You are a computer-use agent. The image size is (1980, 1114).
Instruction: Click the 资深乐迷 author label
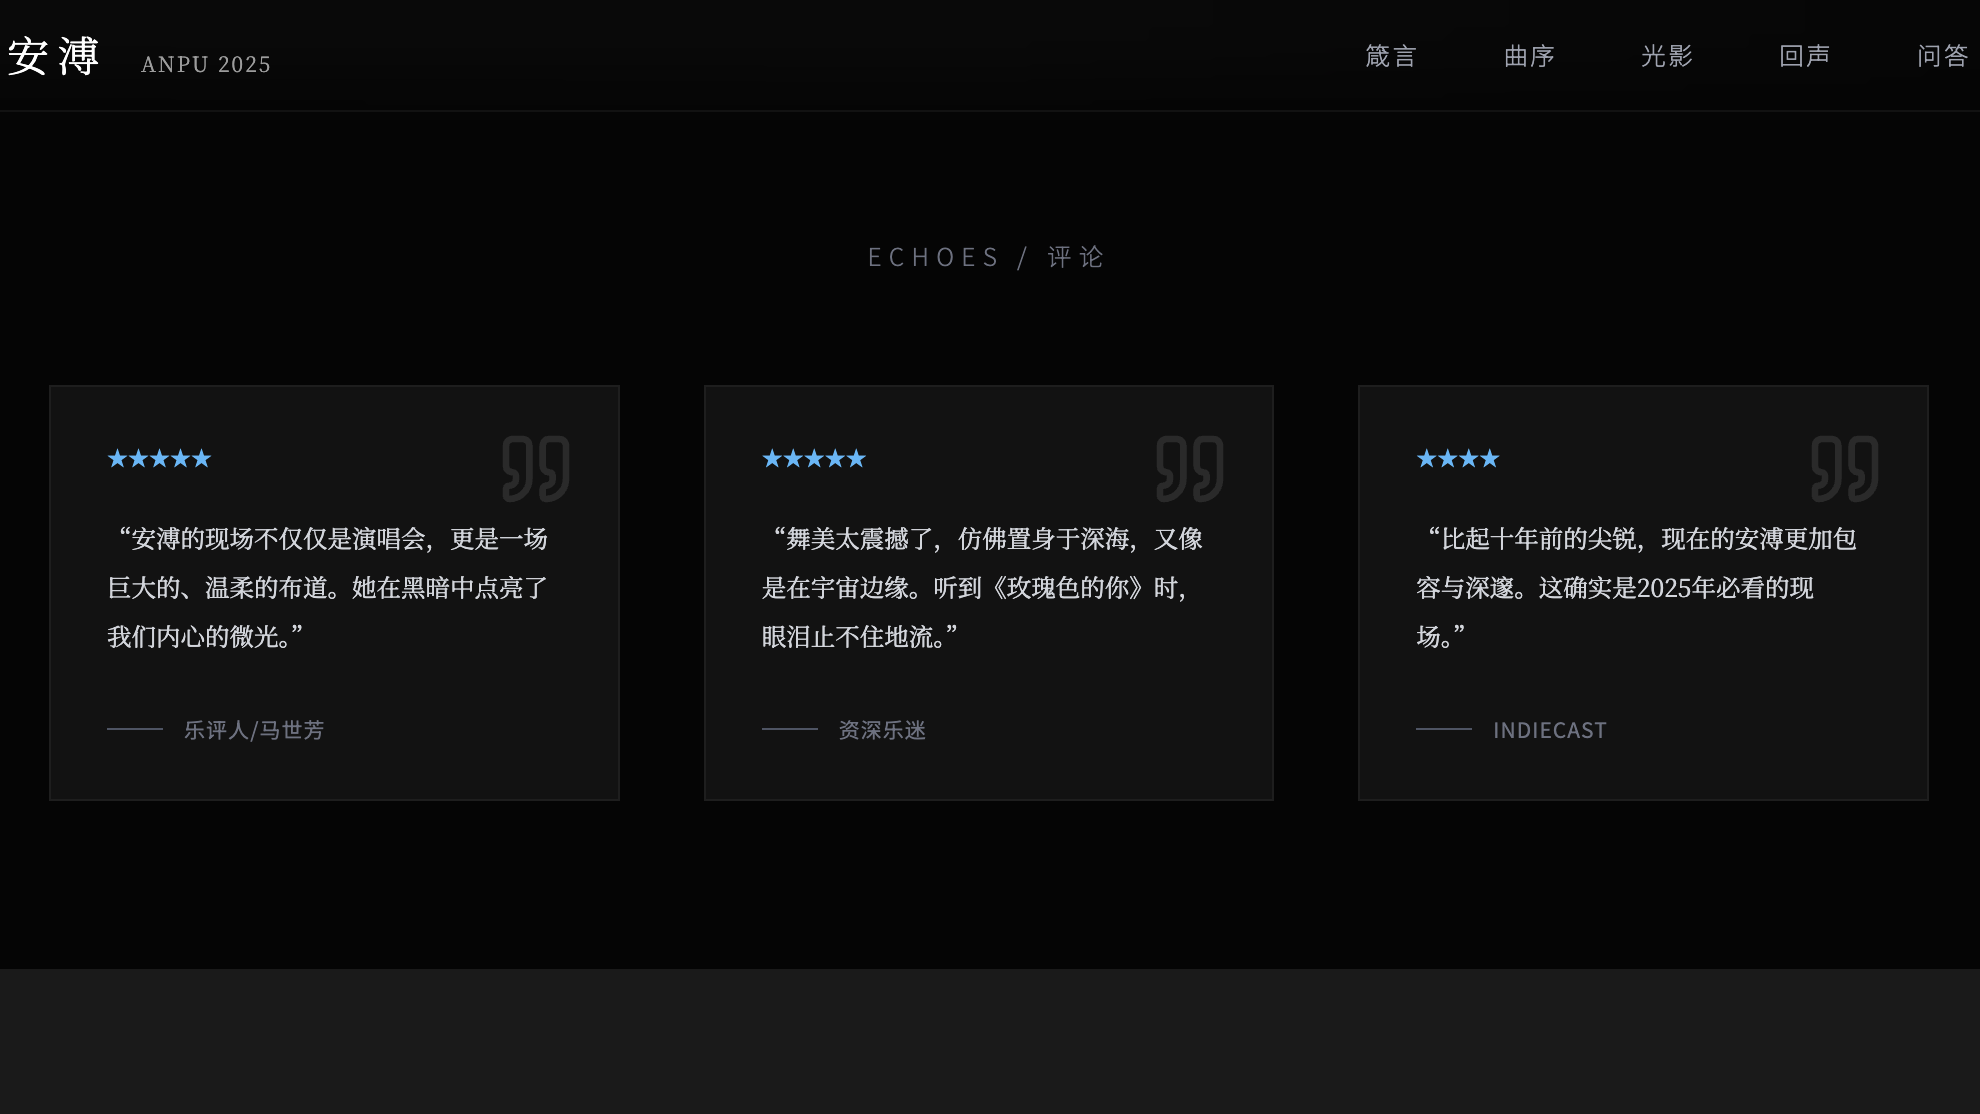pyautogui.click(x=882, y=730)
